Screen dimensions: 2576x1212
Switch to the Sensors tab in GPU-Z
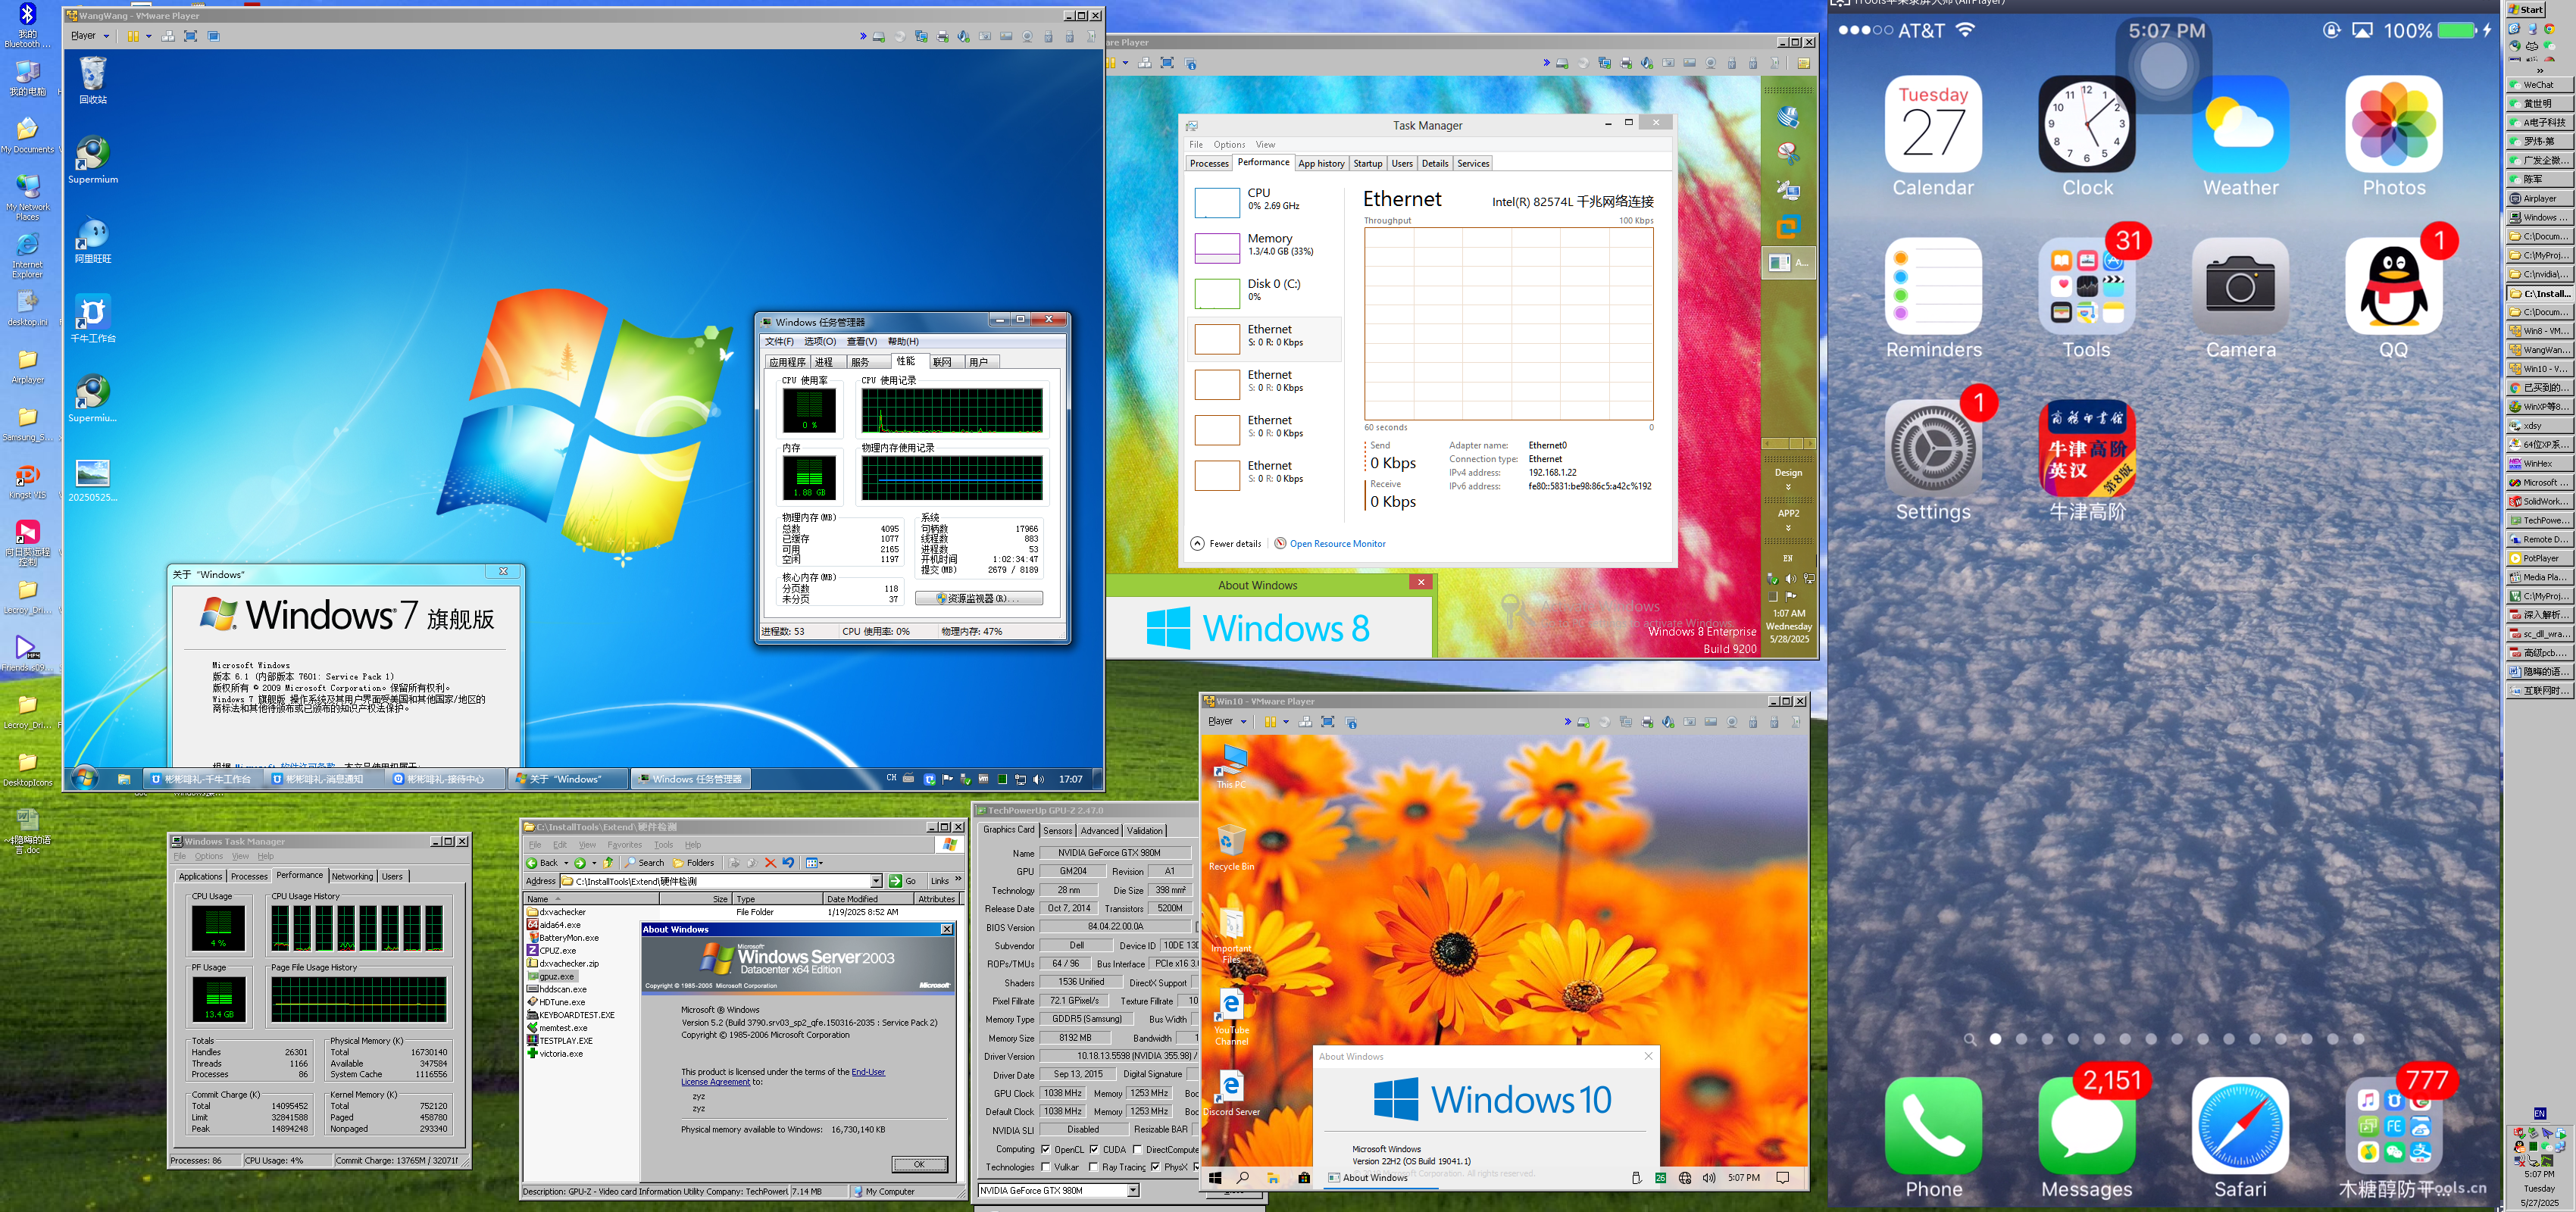pyautogui.click(x=1057, y=831)
